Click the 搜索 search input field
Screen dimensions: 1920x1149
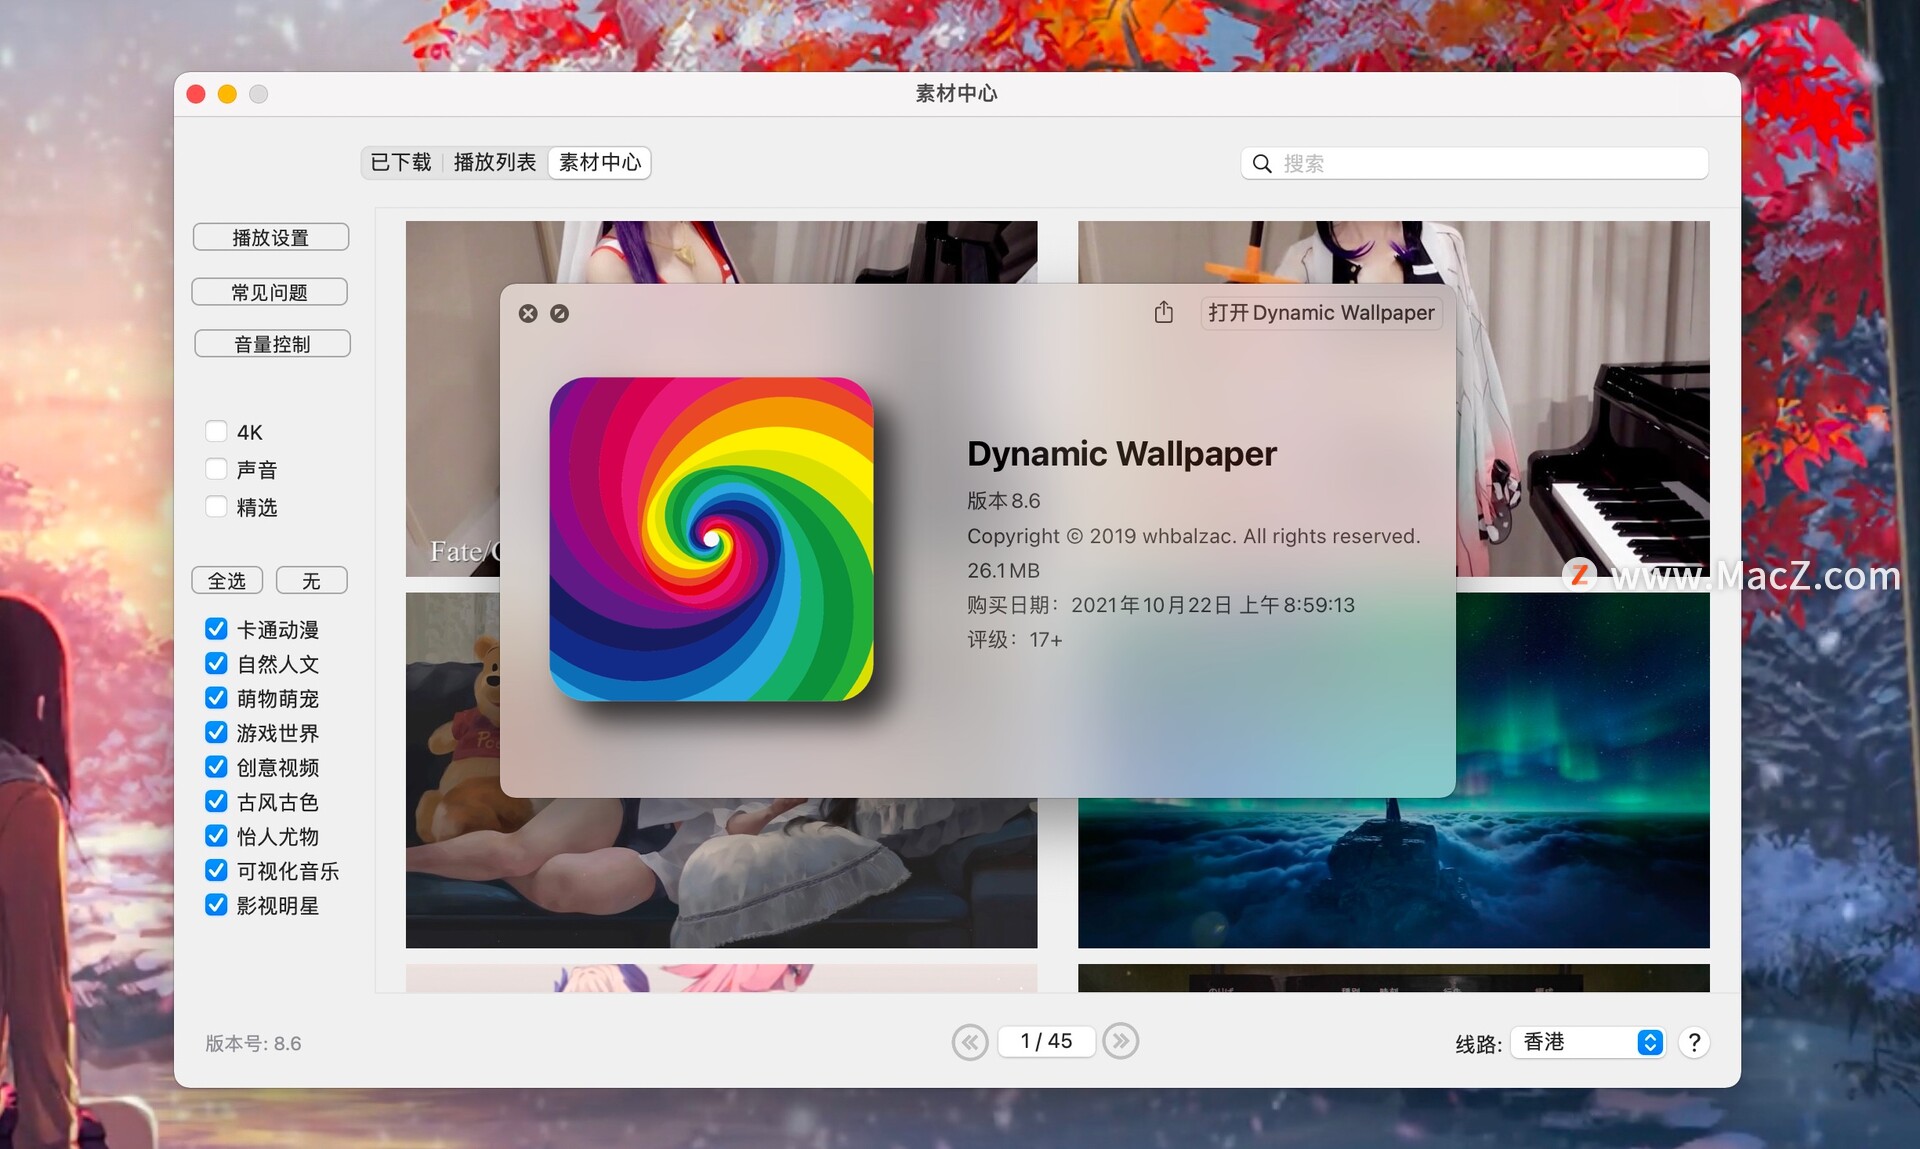pos(1475,164)
